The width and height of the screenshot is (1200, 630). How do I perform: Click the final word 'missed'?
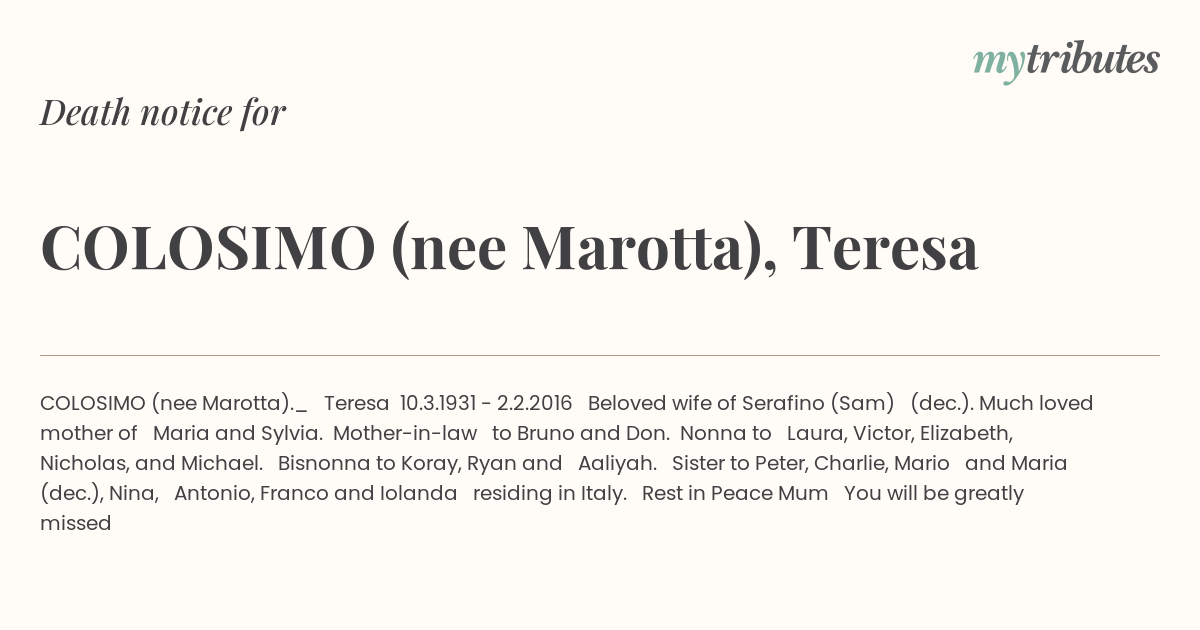click(x=75, y=523)
